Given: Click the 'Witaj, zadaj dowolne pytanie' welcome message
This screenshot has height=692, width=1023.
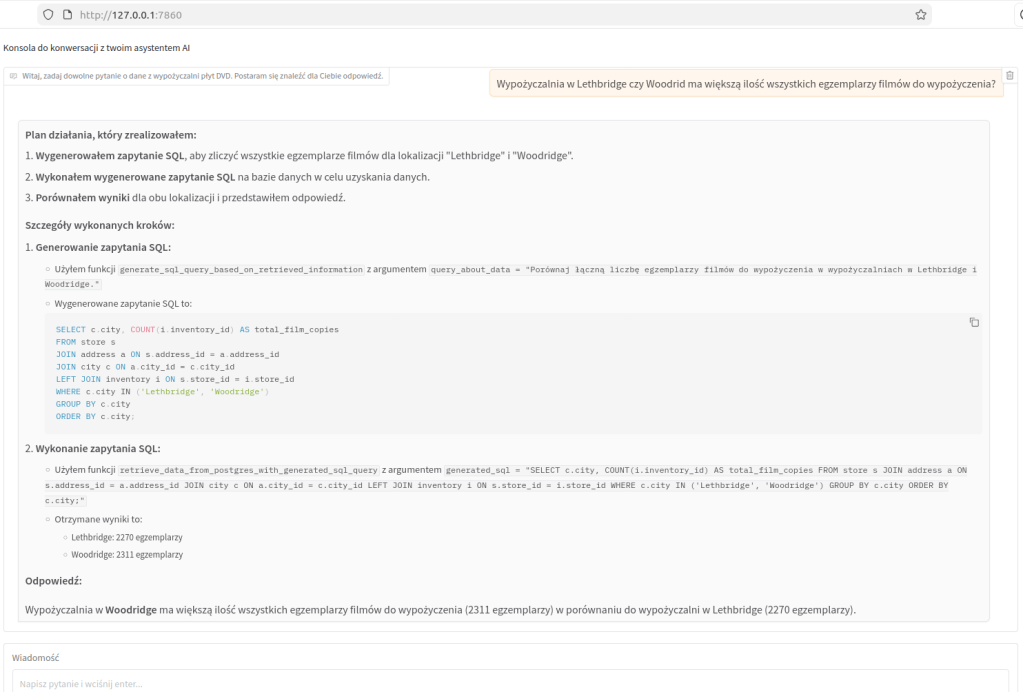Looking at the screenshot, I should coord(202,76).
